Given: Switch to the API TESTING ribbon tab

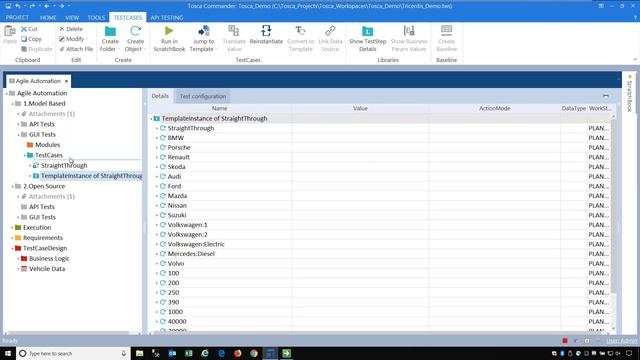Looking at the screenshot, I should pos(167,18).
